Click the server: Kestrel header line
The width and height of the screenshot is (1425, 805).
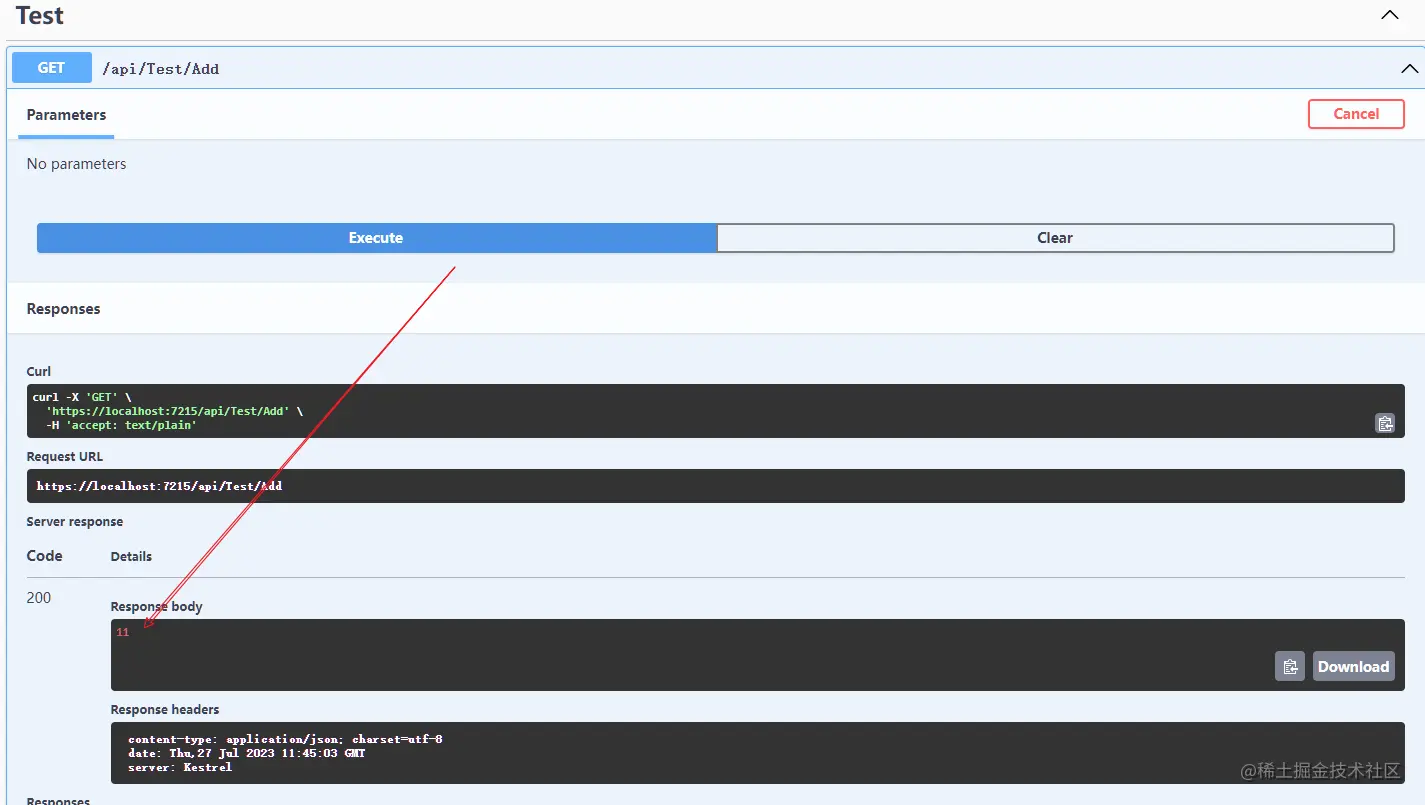[x=180, y=767]
